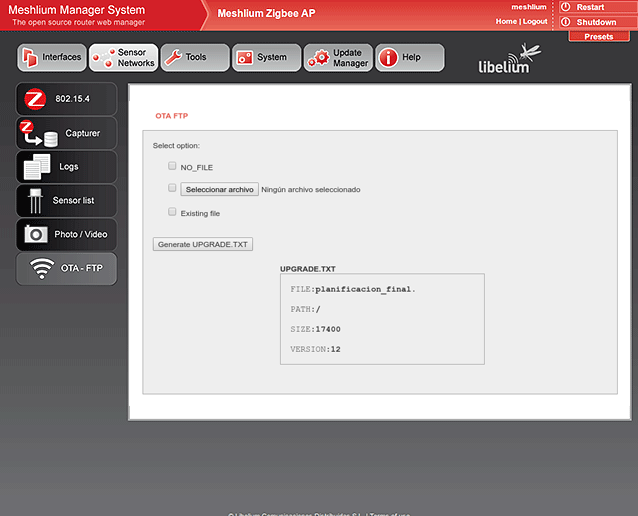Open the Tools tab

click(x=195, y=58)
